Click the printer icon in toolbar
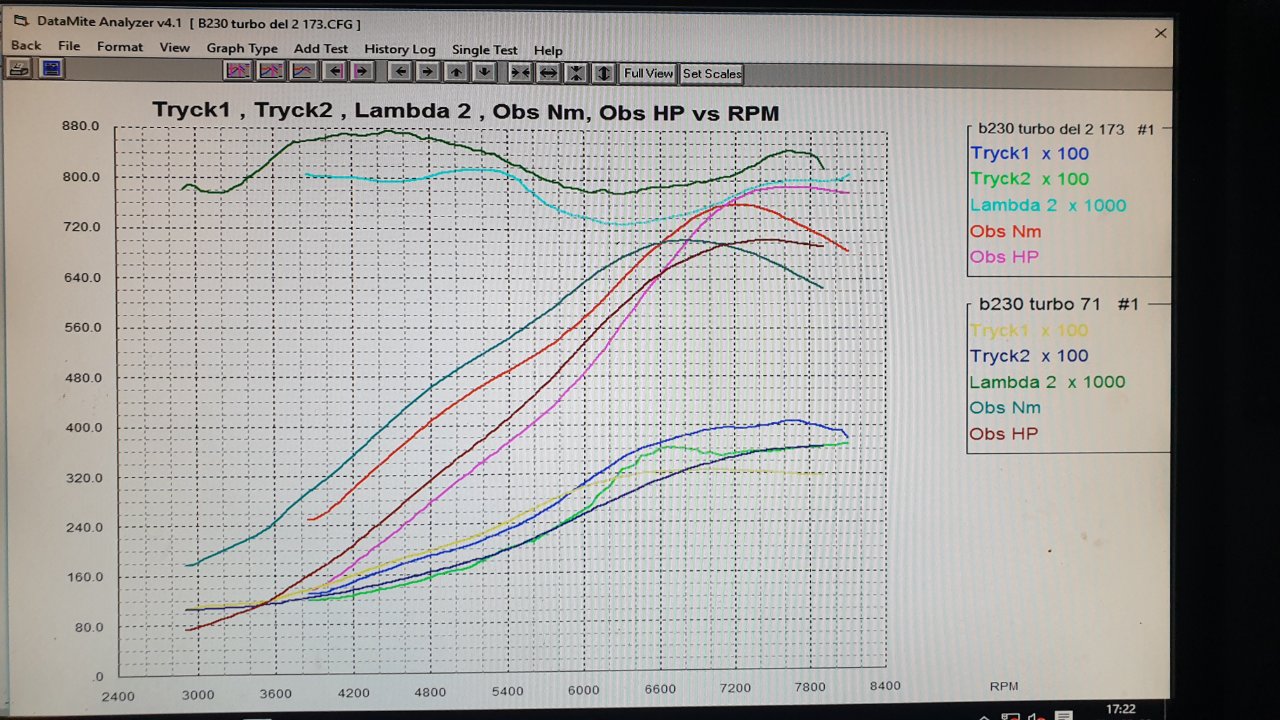 click(x=18, y=69)
